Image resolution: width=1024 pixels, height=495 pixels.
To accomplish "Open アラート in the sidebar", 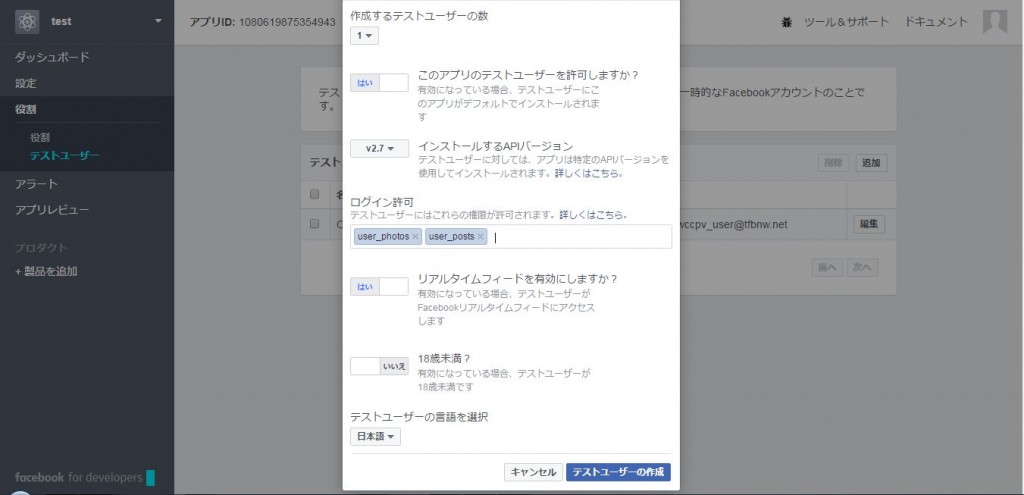I will coord(37,184).
